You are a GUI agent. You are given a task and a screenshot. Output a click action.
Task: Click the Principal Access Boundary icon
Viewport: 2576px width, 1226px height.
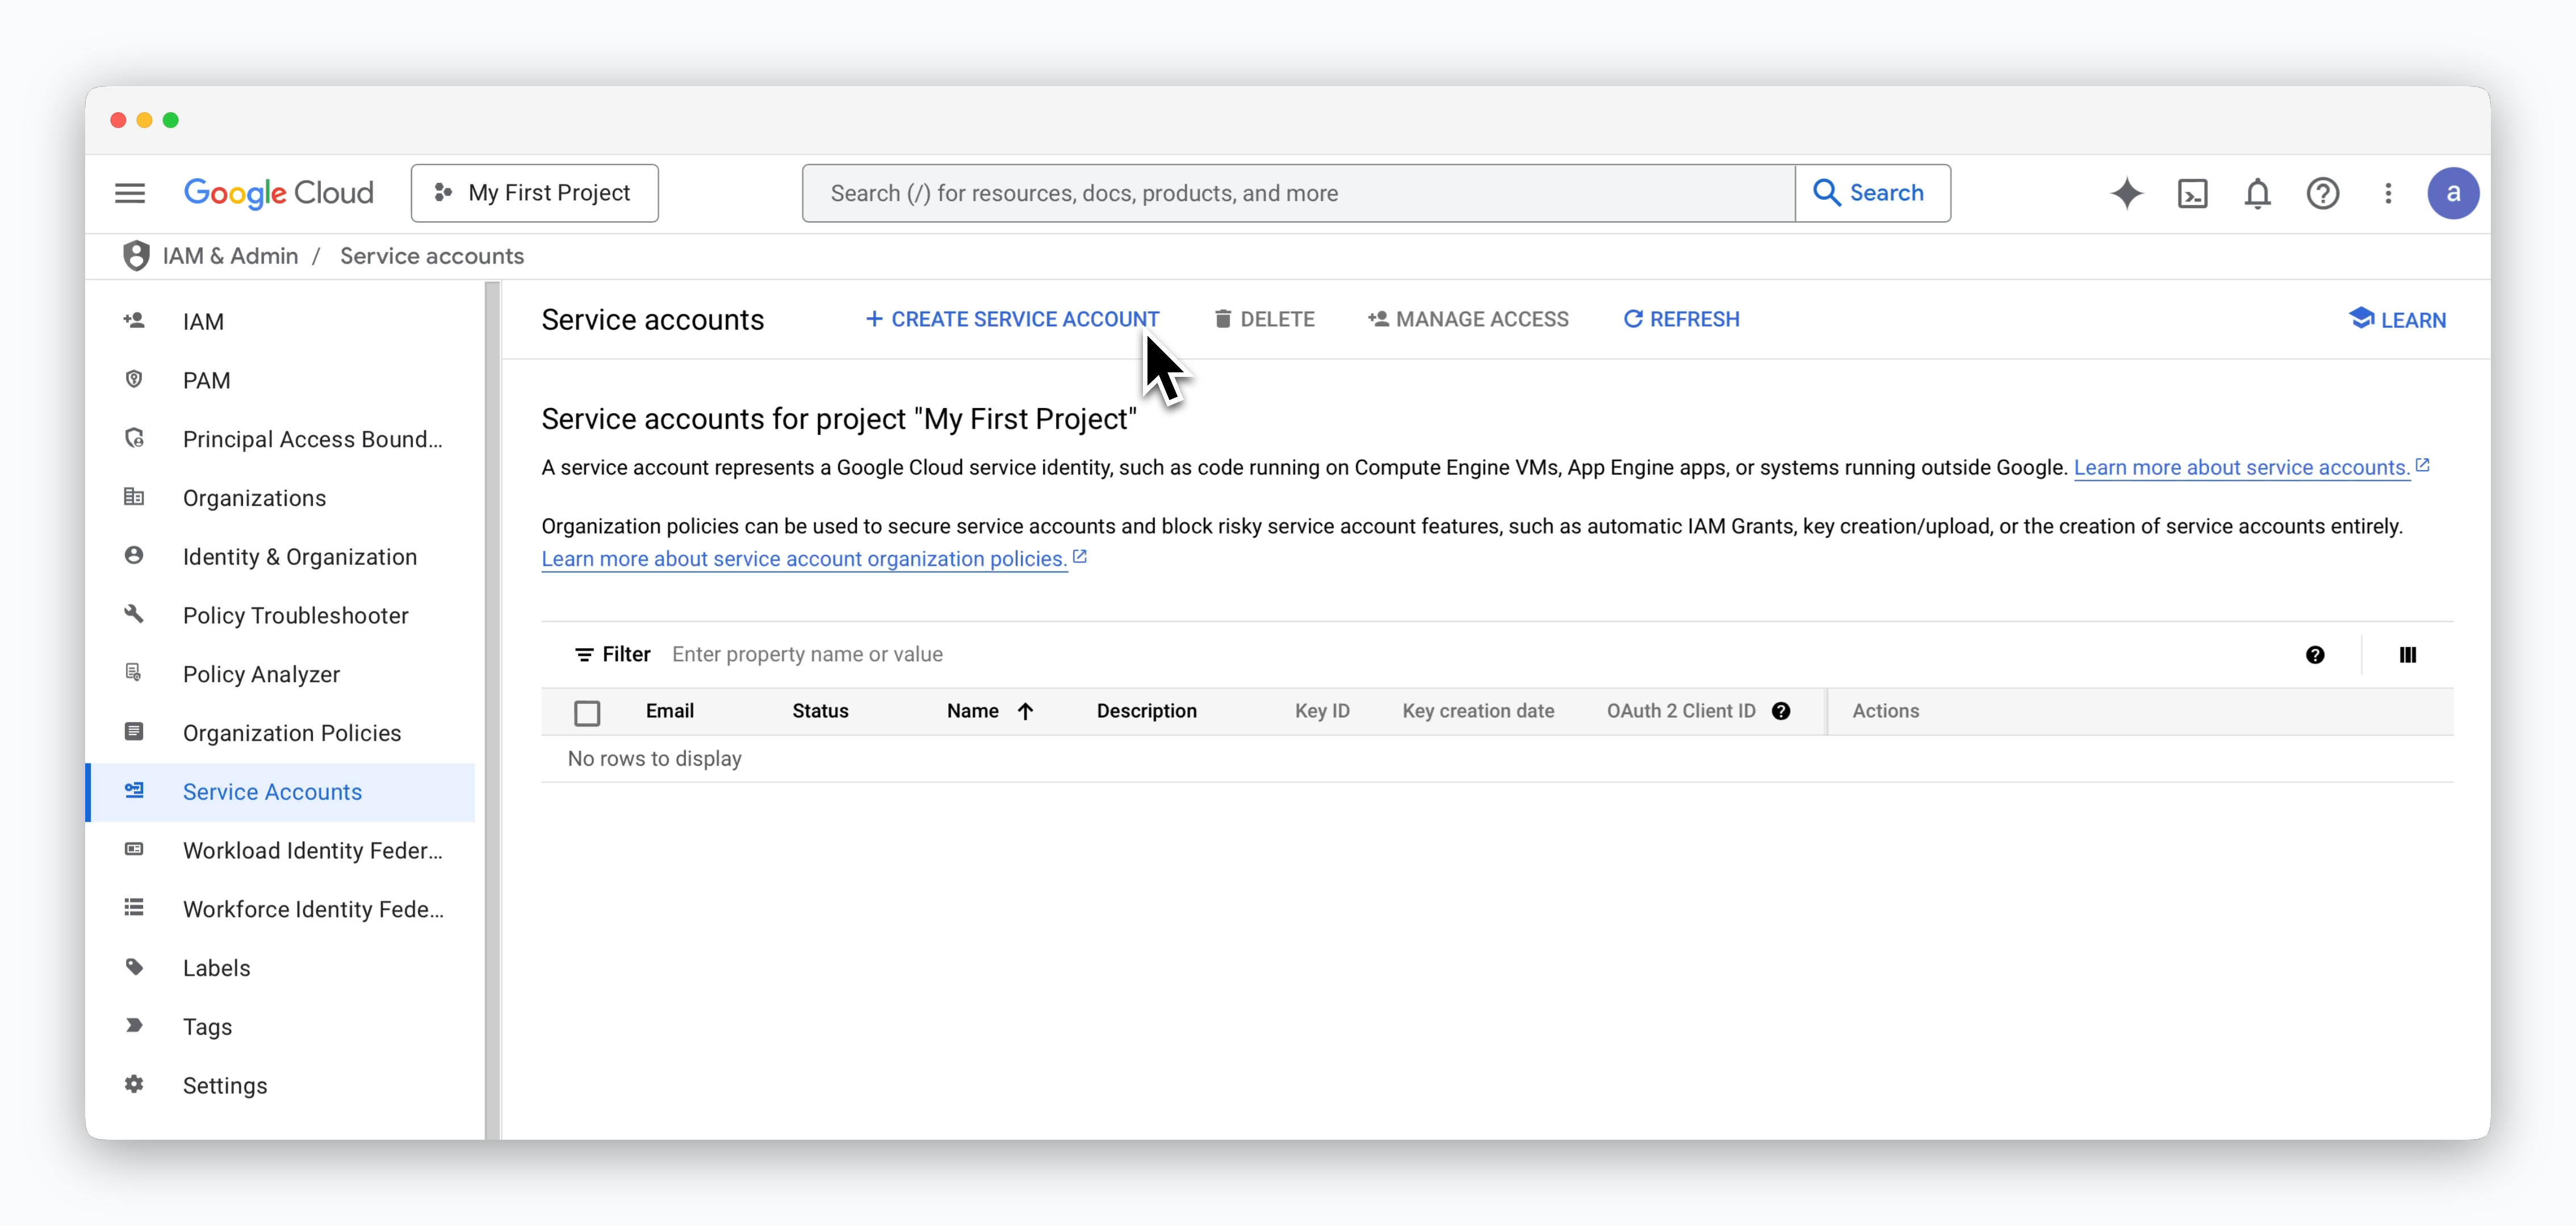[134, 437]
